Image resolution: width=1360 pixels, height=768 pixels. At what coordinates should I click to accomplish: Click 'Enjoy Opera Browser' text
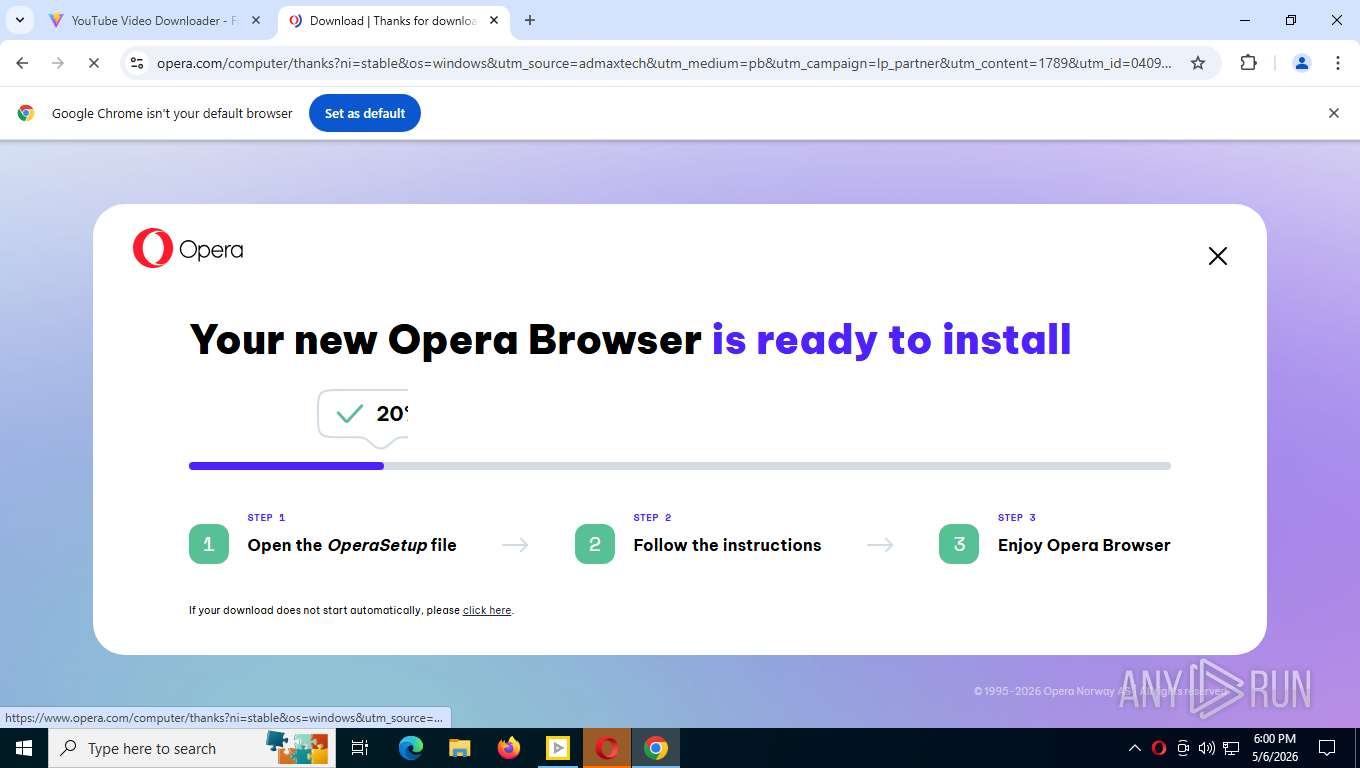pyautogui.click(x=1084, y=545)
